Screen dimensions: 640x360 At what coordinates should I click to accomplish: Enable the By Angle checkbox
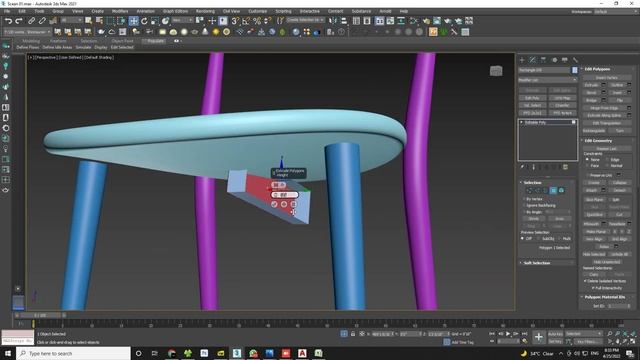click(524, 212)
